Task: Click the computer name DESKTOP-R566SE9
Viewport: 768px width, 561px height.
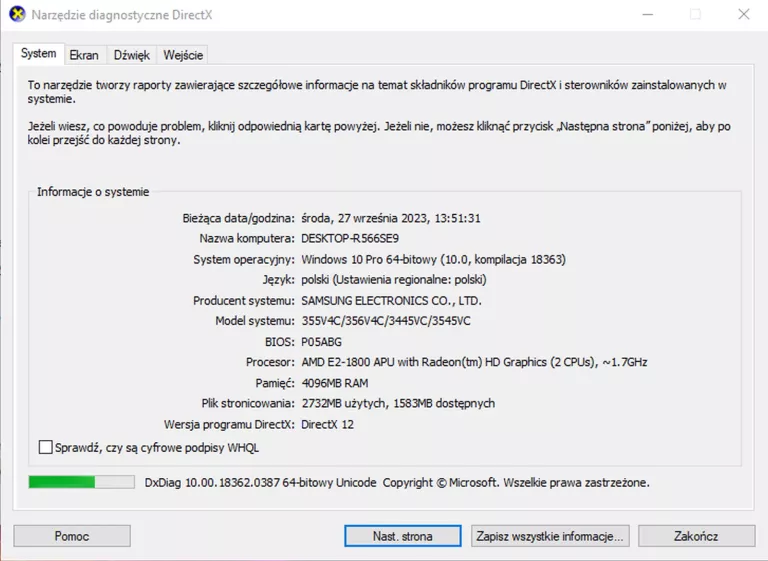Action: click(x=350, y=239)
